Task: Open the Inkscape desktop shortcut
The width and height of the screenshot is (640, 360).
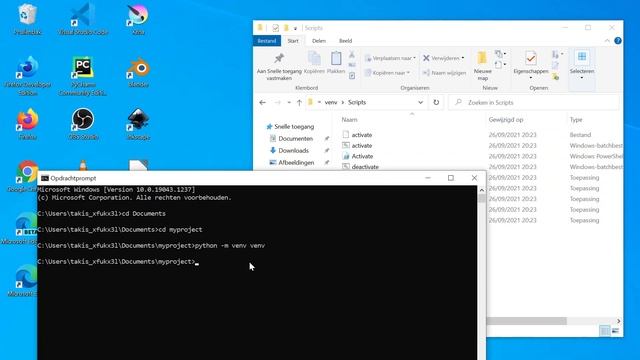Action: 138,124
